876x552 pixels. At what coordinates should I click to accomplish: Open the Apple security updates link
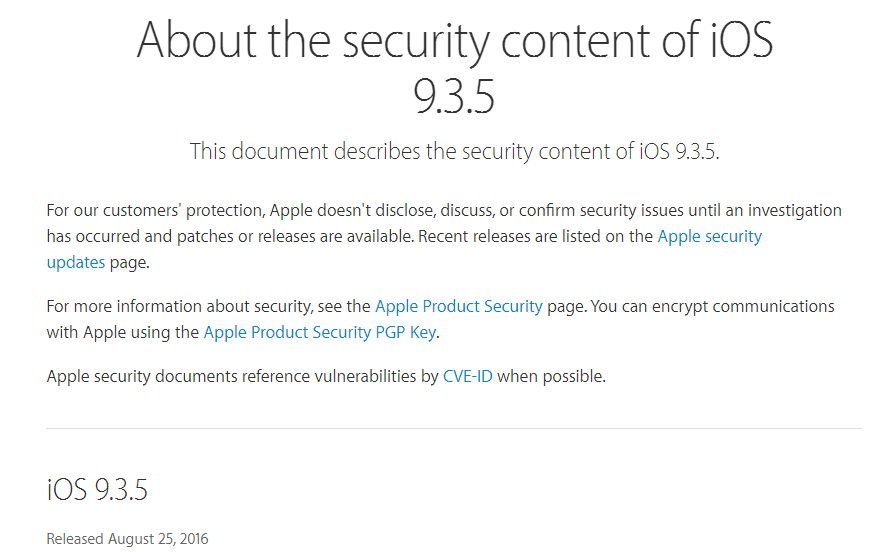(x=709, y=237)
